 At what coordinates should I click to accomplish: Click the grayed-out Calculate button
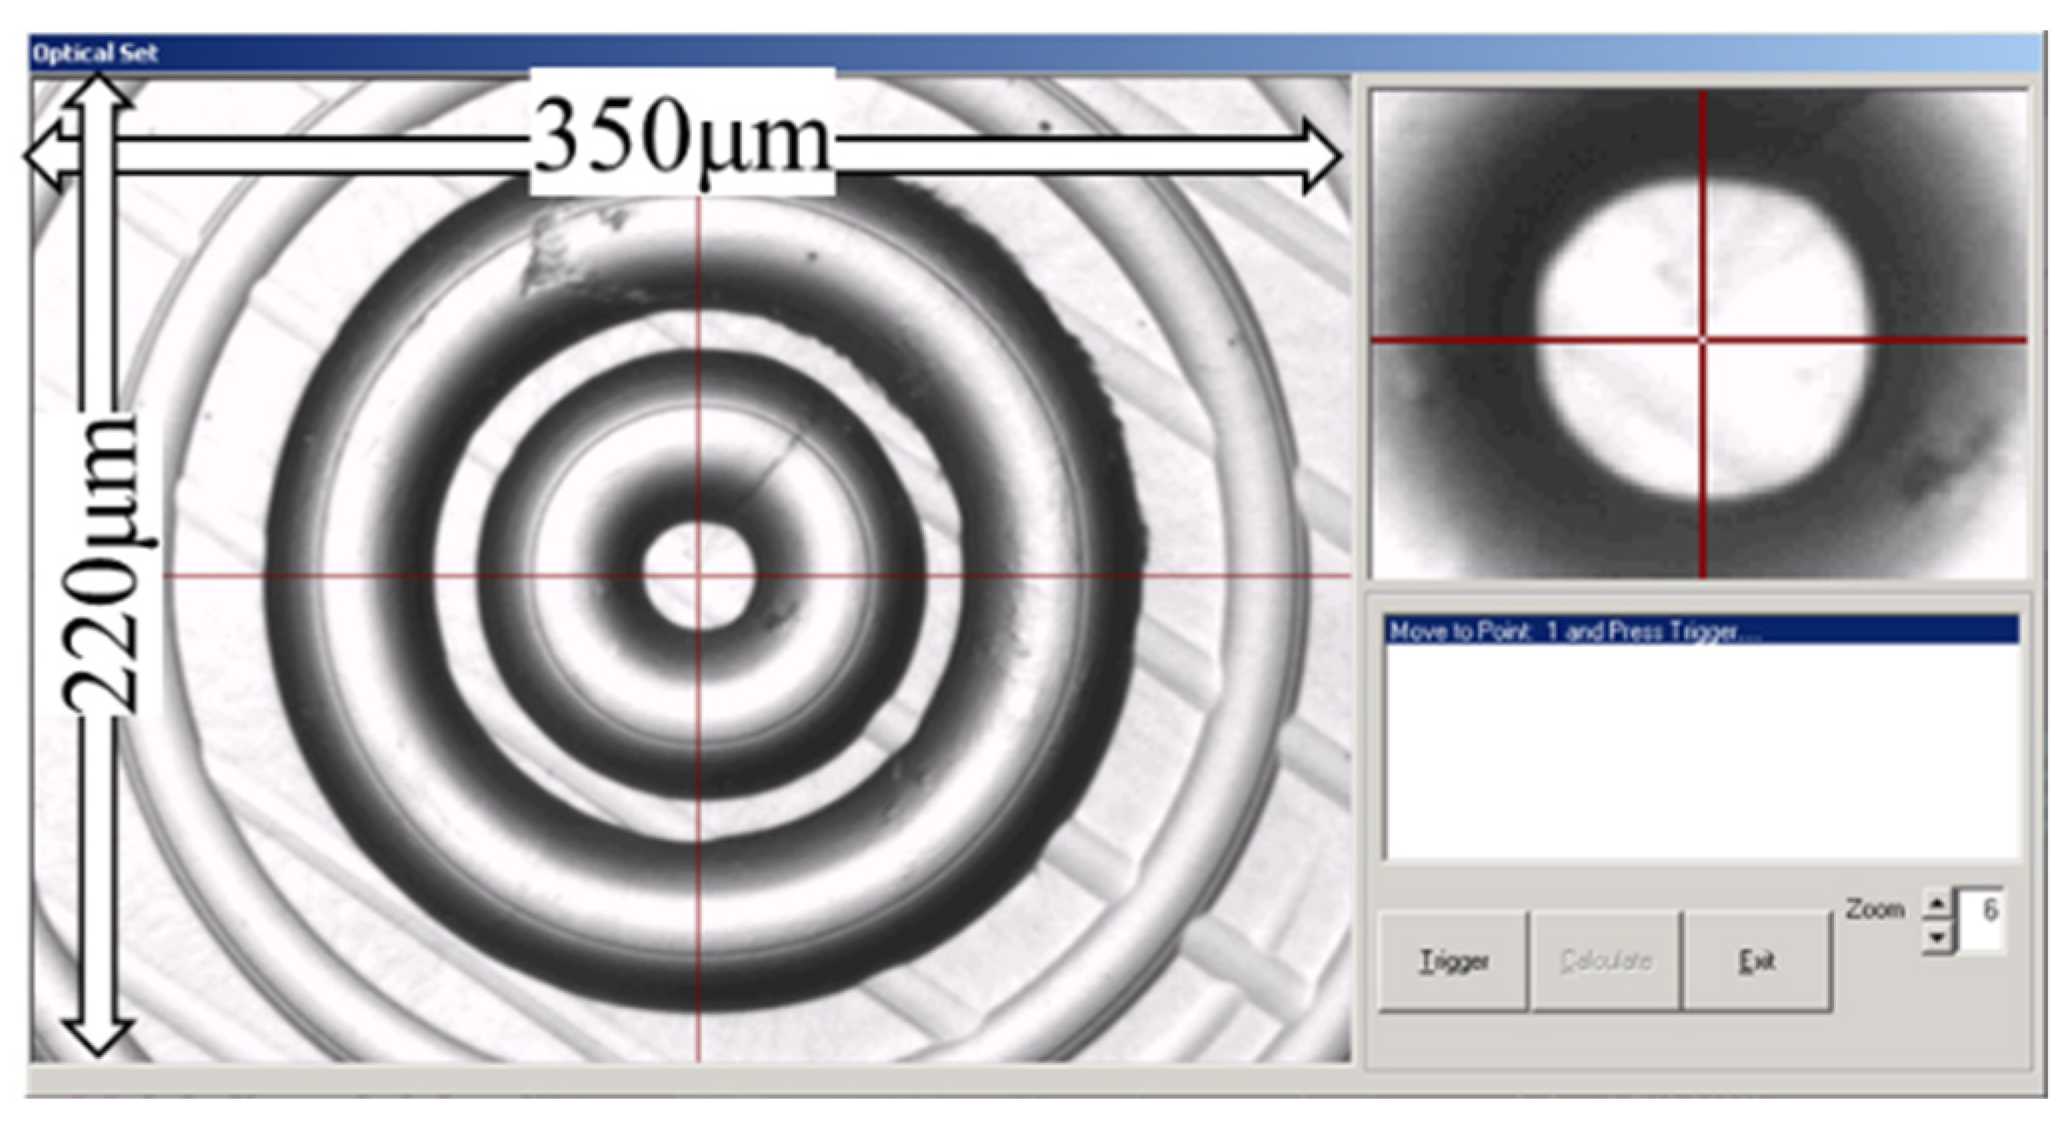[1604, 961]
